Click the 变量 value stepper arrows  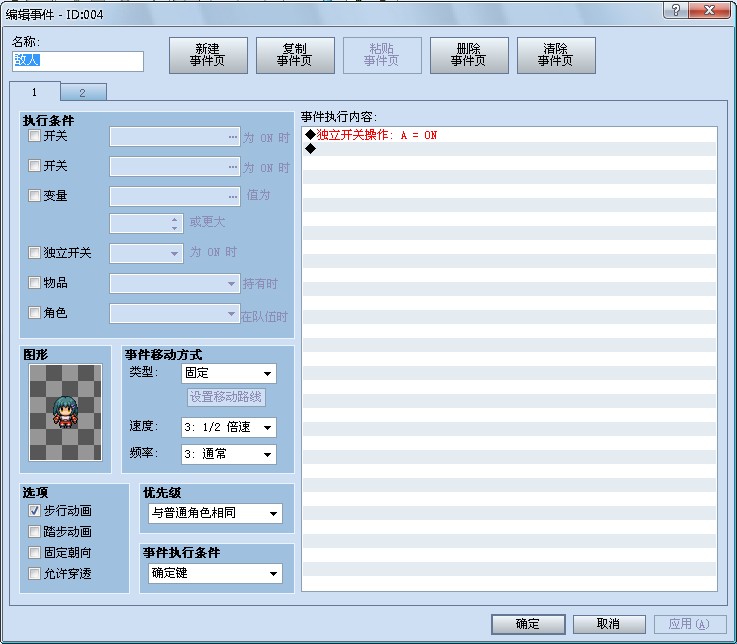click(174, 224)
